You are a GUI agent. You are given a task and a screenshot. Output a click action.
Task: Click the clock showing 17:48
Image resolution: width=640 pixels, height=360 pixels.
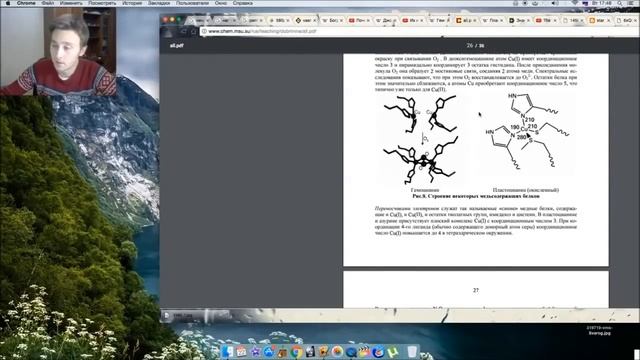pos(602,3)
